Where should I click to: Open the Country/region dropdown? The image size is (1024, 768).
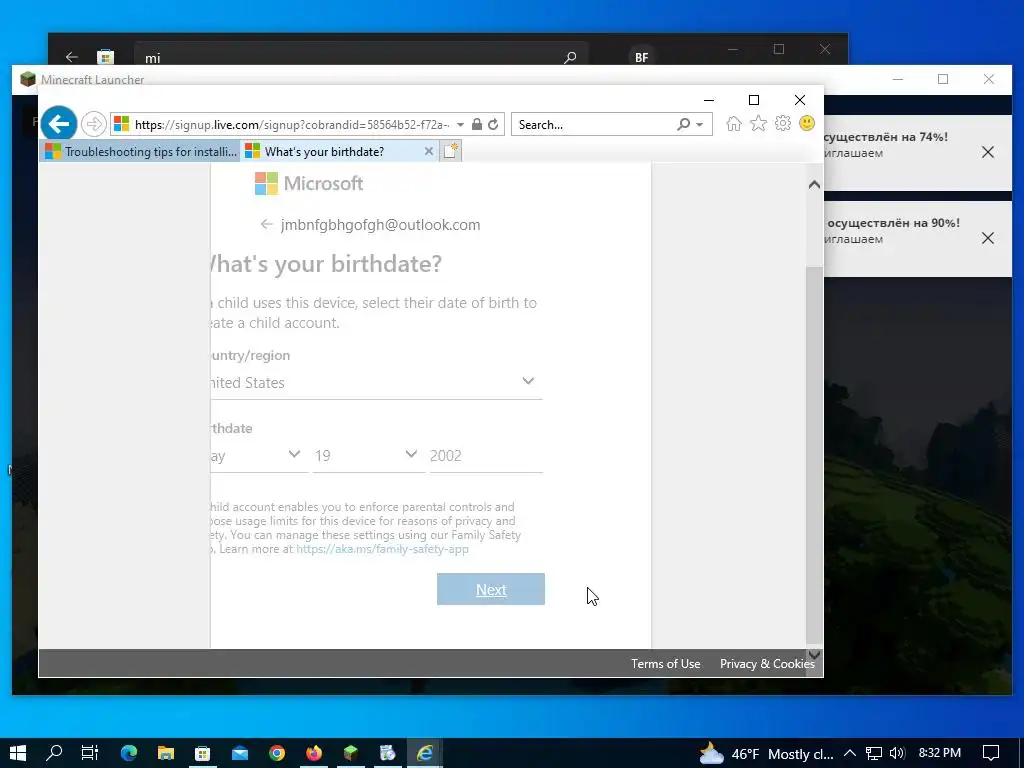point(376,383)
